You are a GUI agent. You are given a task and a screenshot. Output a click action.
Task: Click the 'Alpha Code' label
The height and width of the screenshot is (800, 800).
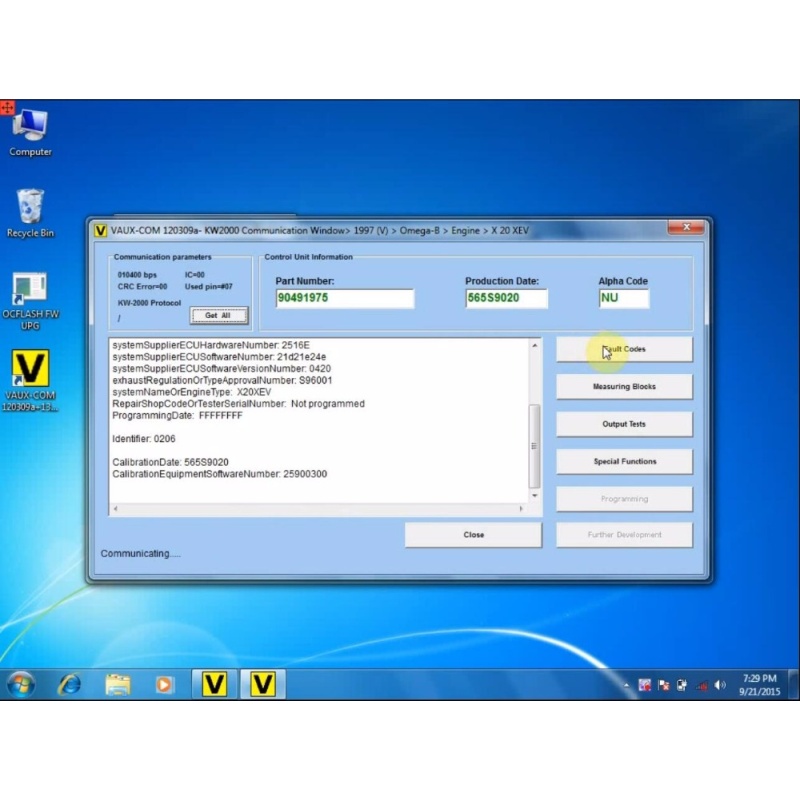point(623,281)
